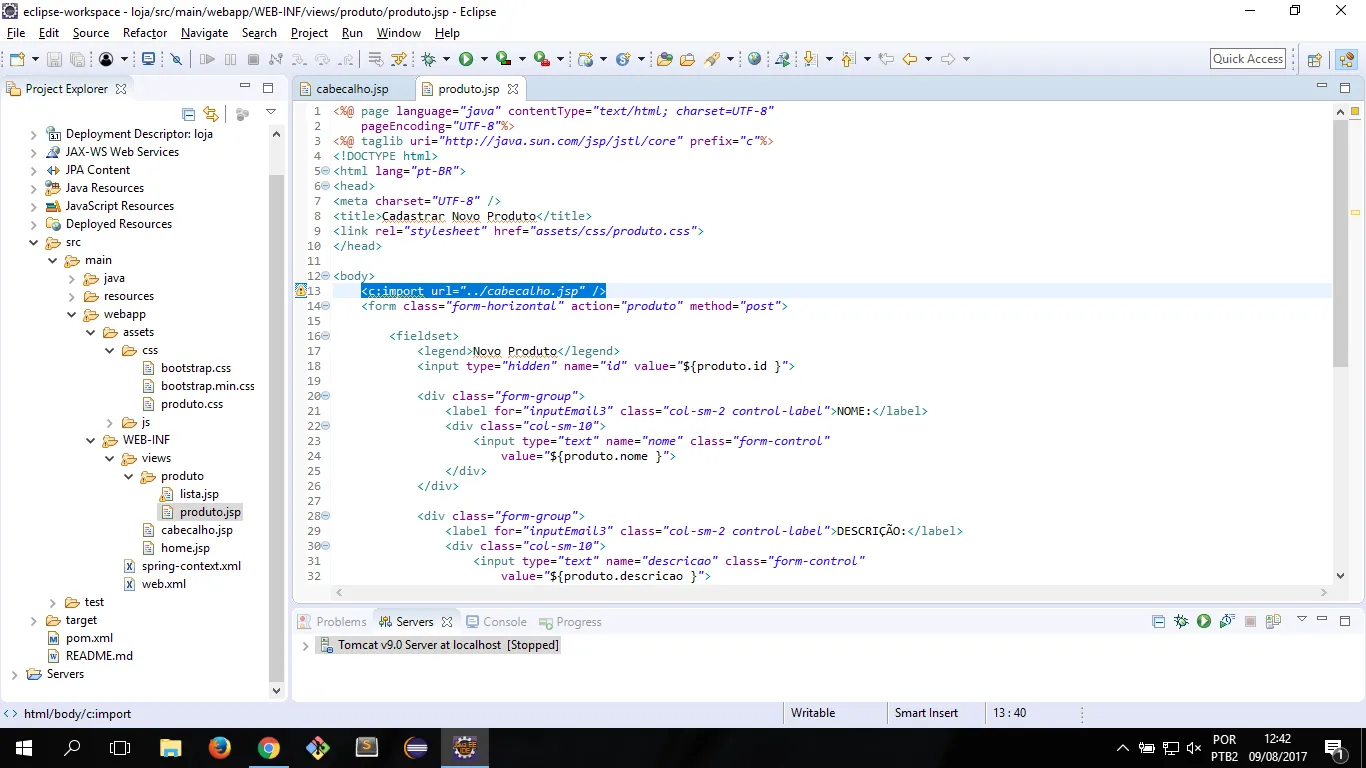1366x768 pixels.
Task: Collapse all in Project Explorer
Action: (x=188, y=114)
